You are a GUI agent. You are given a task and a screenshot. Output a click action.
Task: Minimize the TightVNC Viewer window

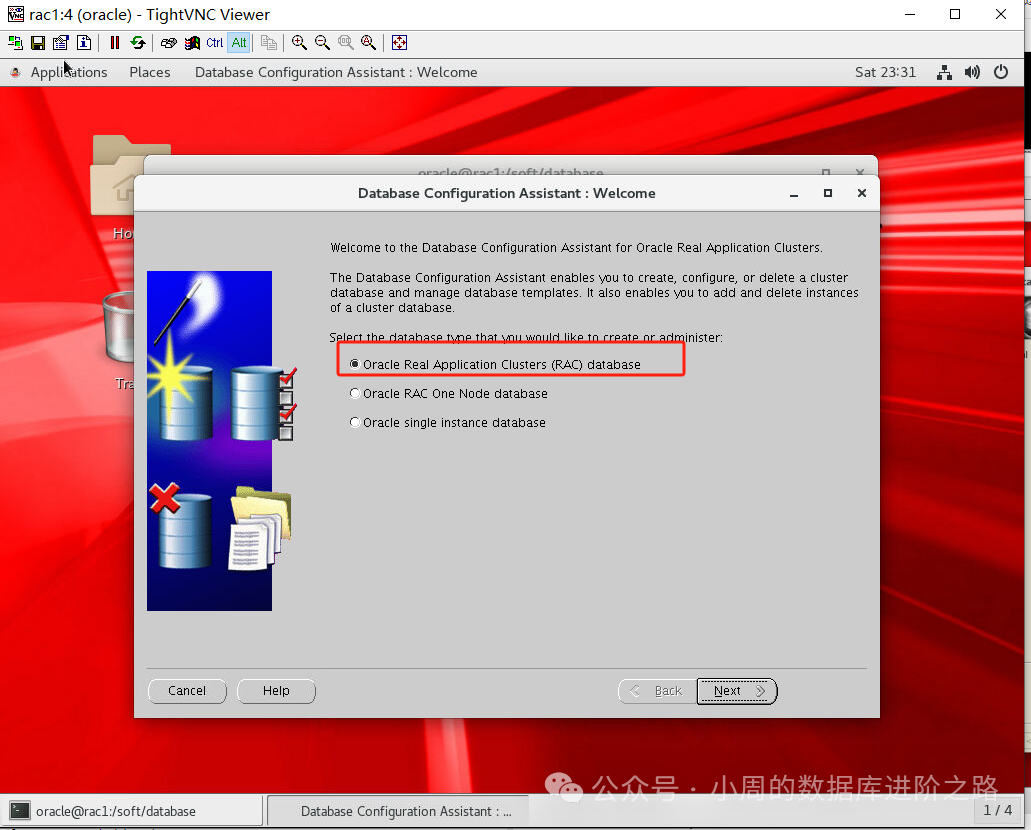click(910, 14)
